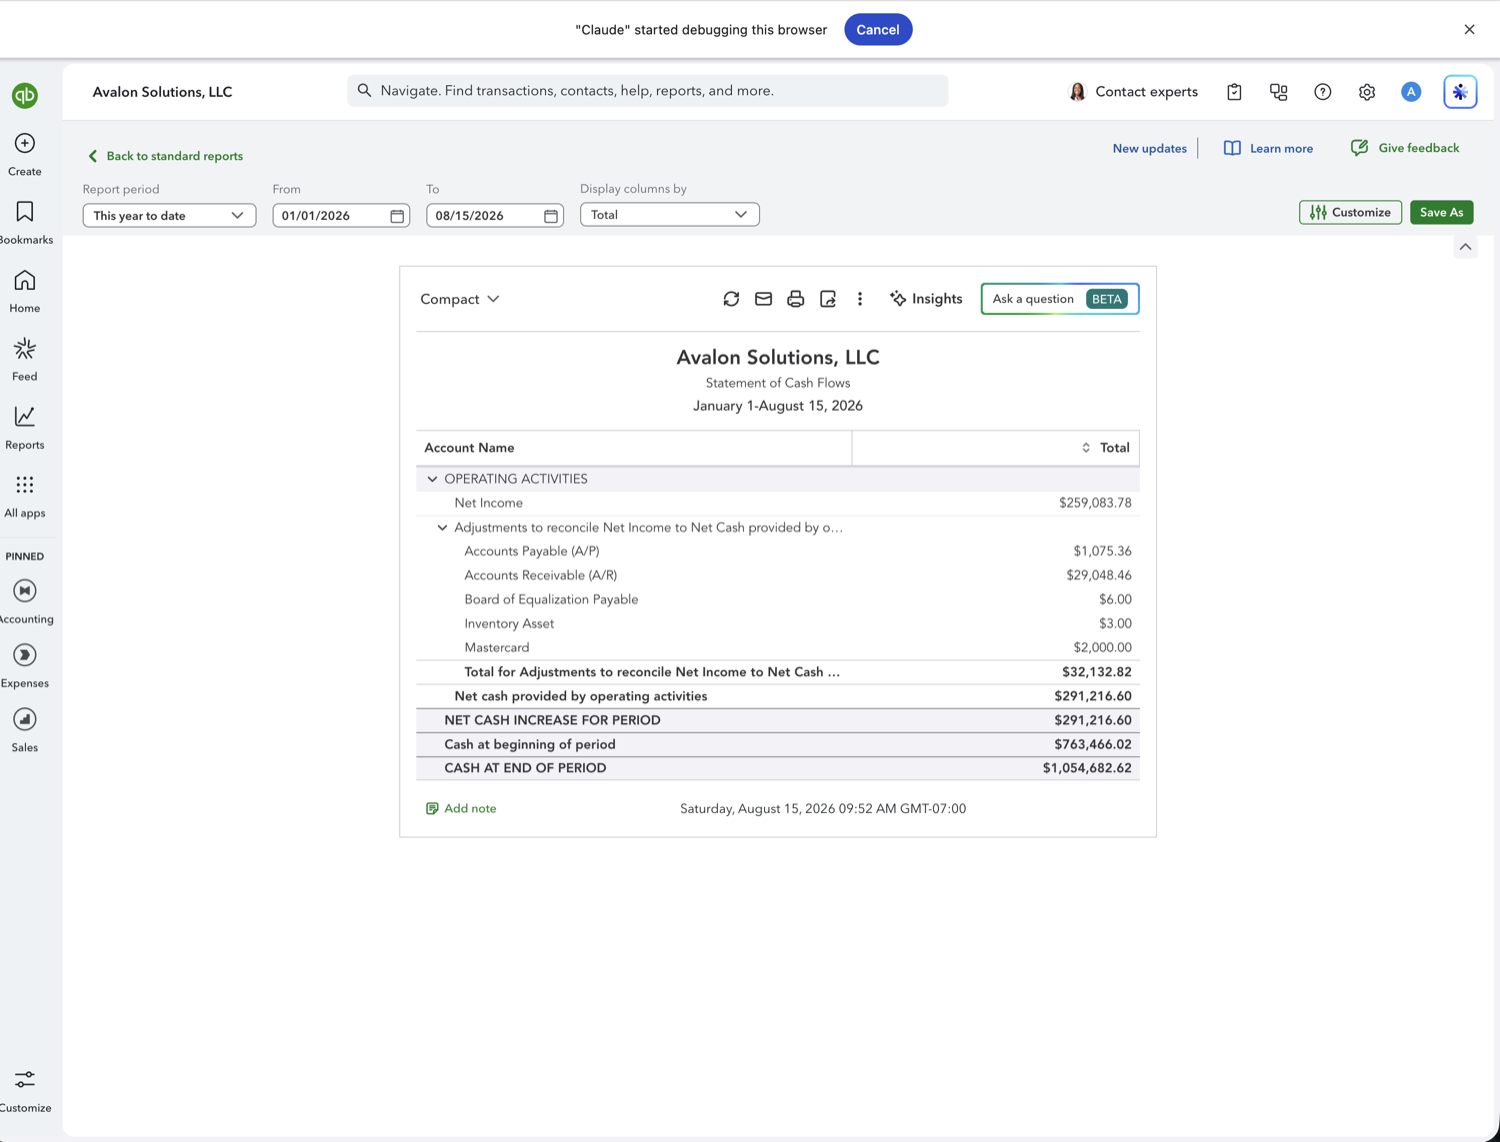This screenshot has width=1500, height=1142.
Task: Open the Display columns by dropdown
Action: 669,215
